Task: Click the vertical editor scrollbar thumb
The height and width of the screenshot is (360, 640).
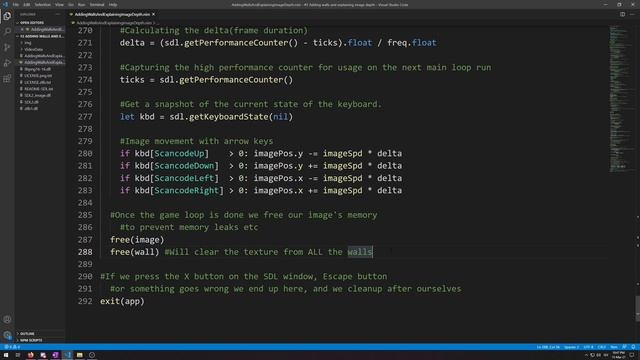Action: click(637, 309)
